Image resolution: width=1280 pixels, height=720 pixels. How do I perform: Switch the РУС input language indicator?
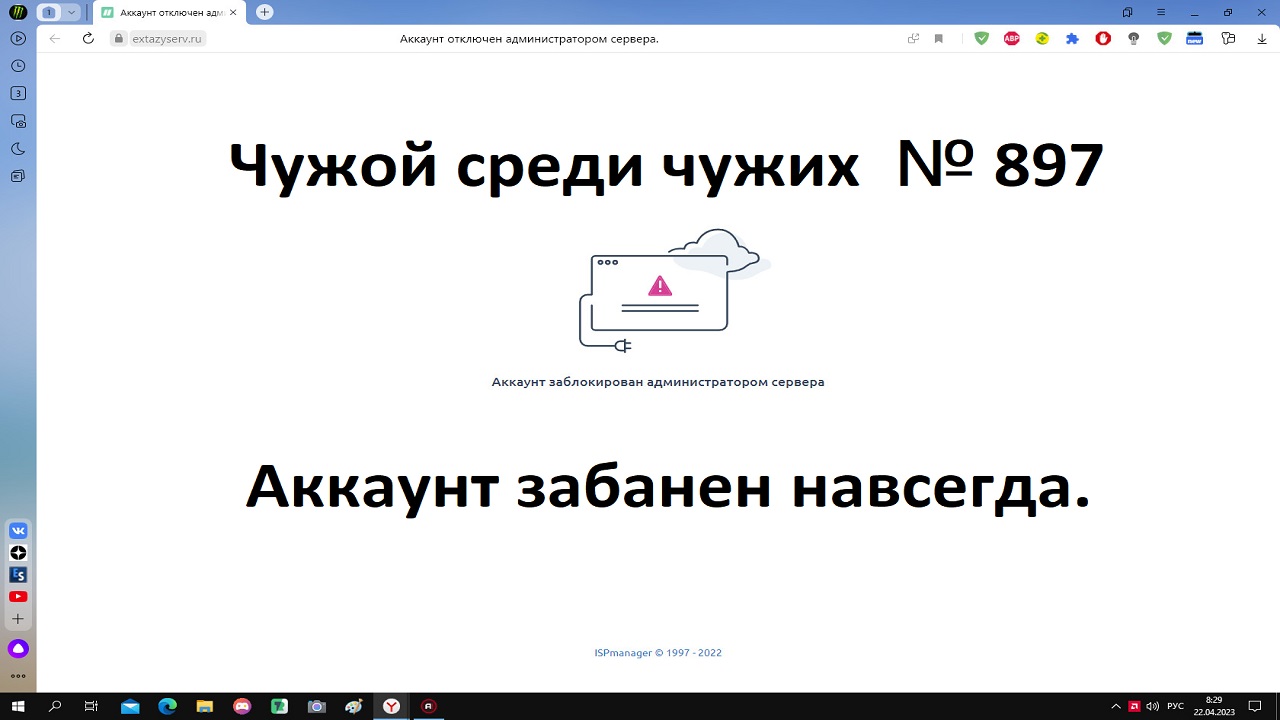1176,706
